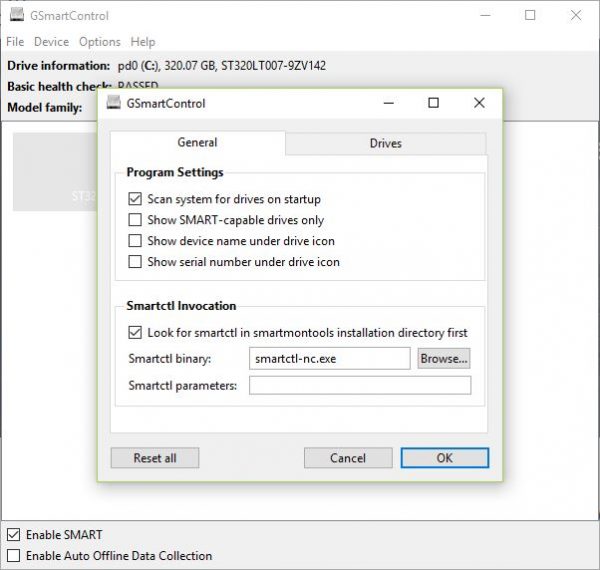Screen dimensions: 600x570
Task: Click the 'Smartctl binary:' label
Action: coord(170,359)
